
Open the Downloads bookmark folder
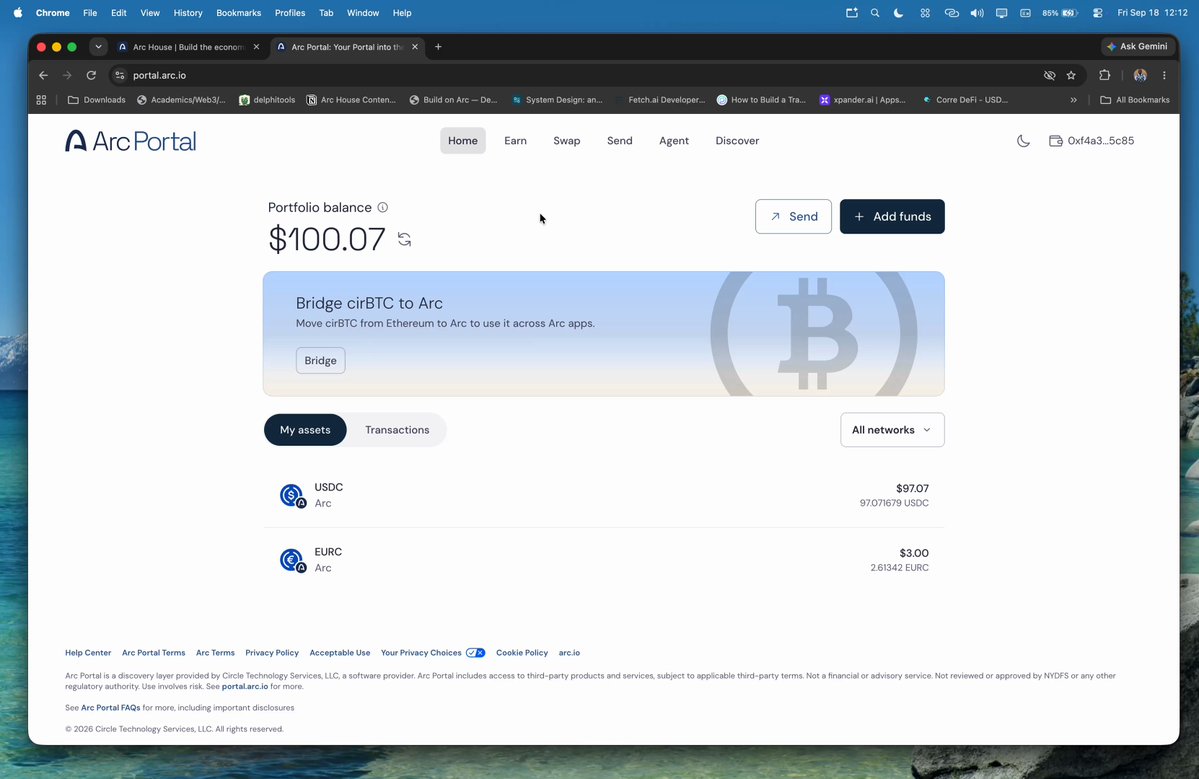click(96, 100)
